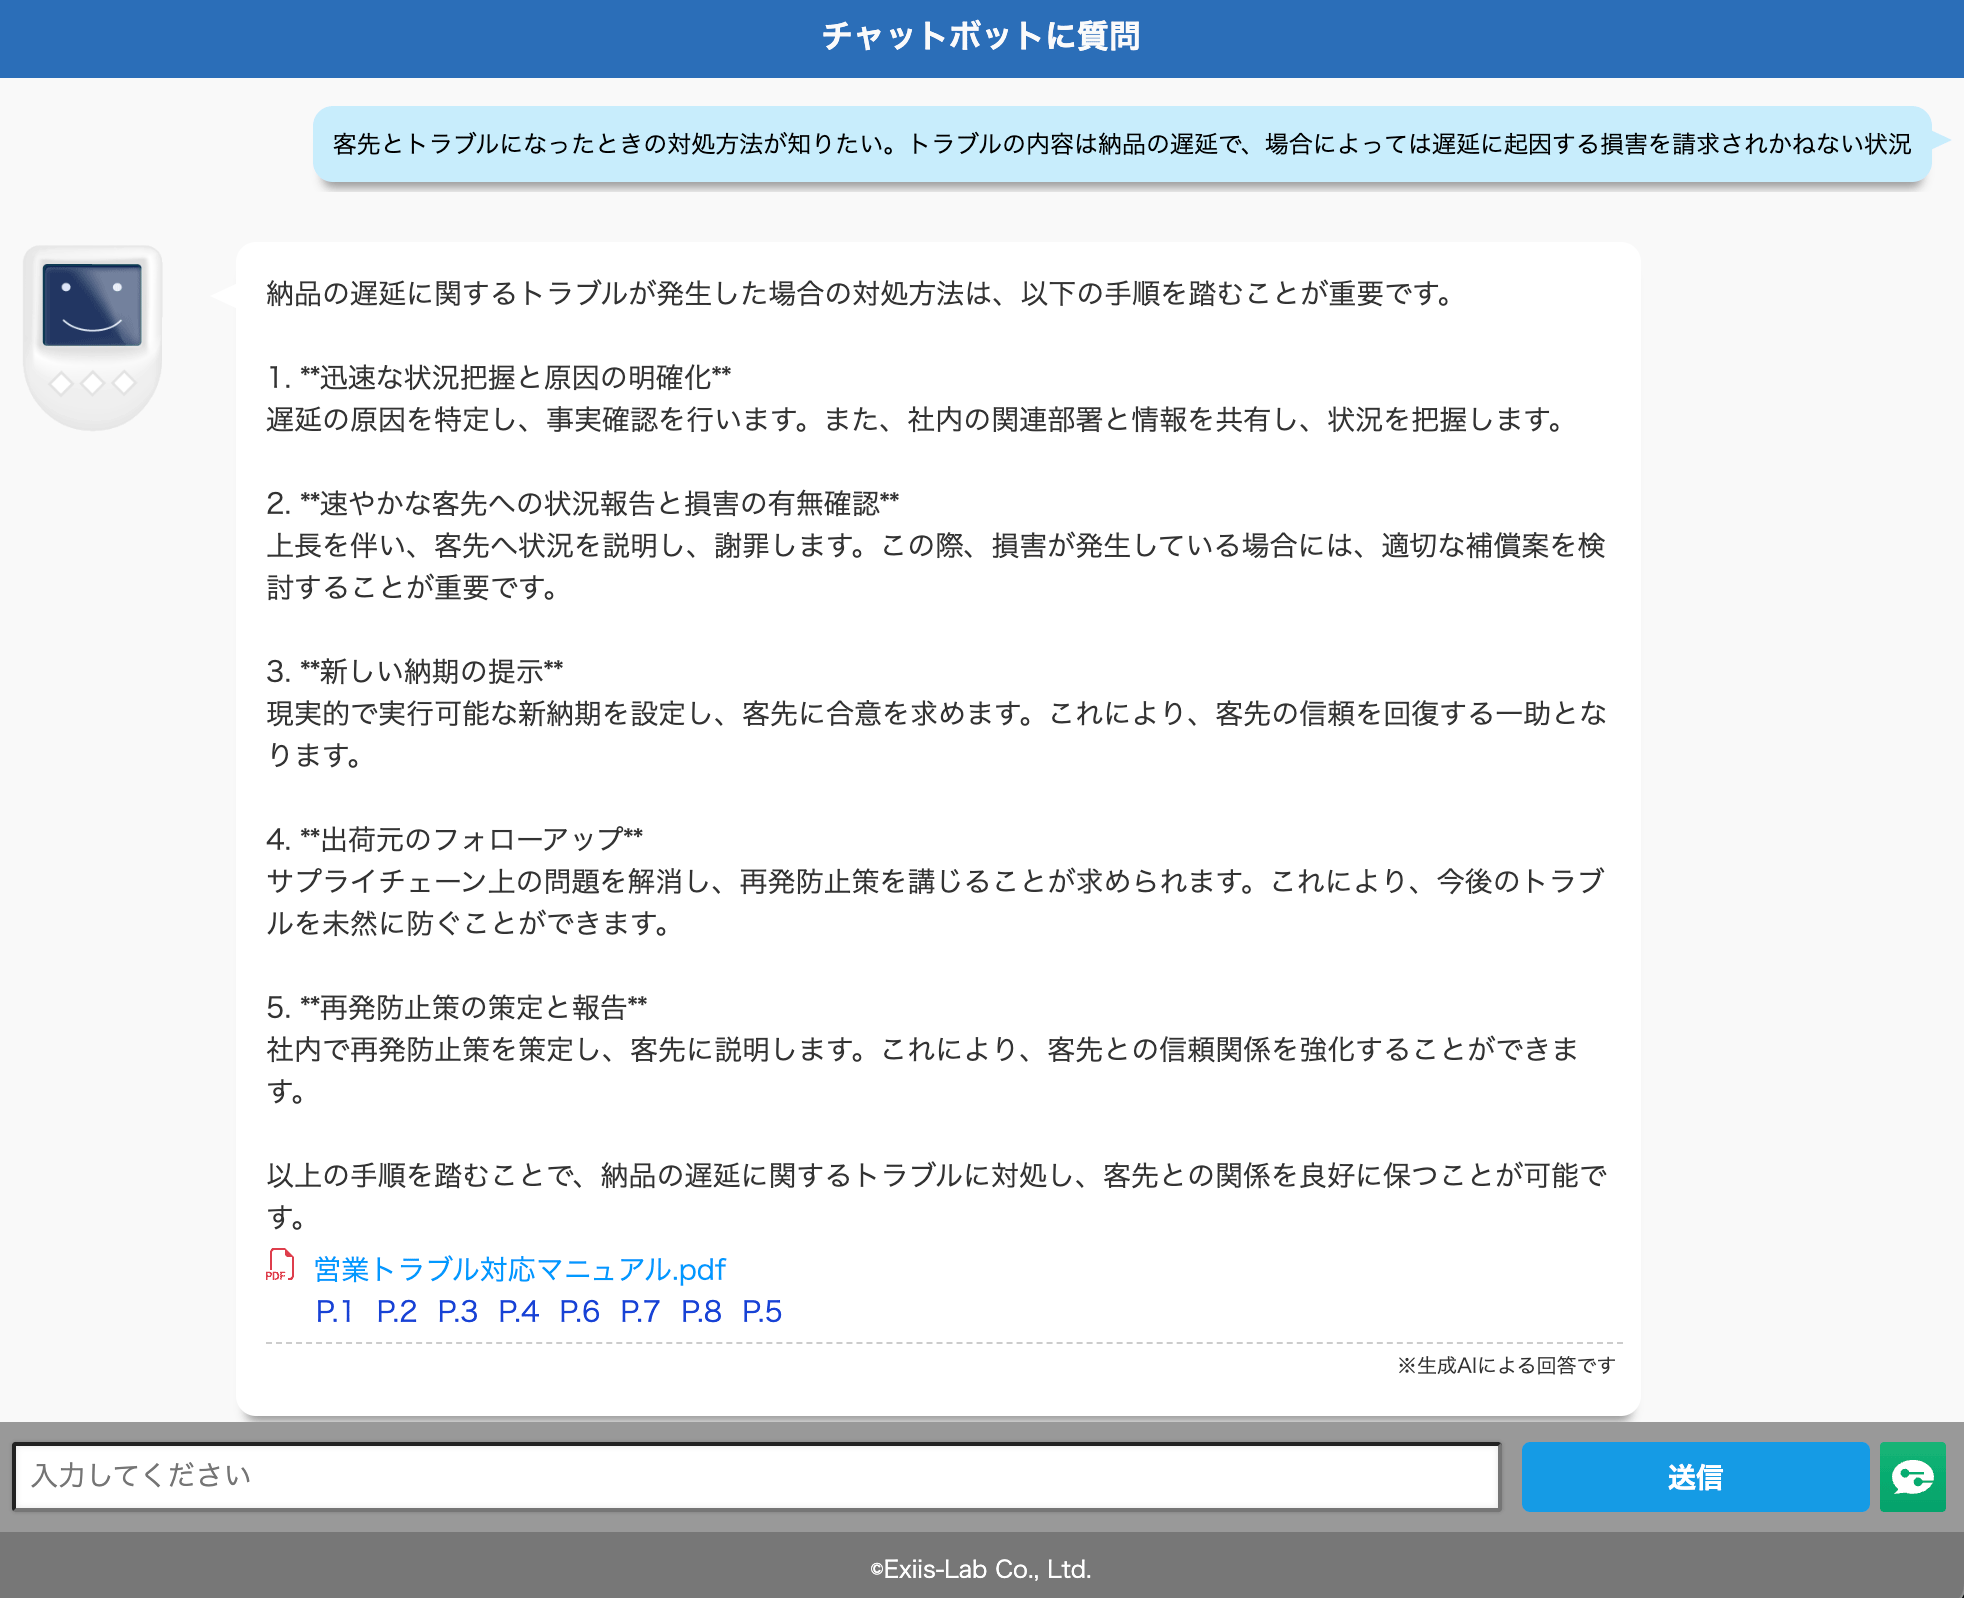The width and height of the screenshot is (1964, 1598).
Task: Open 営業トラブル対応マニュアル.pdf link
Action: click(520, 1269)
